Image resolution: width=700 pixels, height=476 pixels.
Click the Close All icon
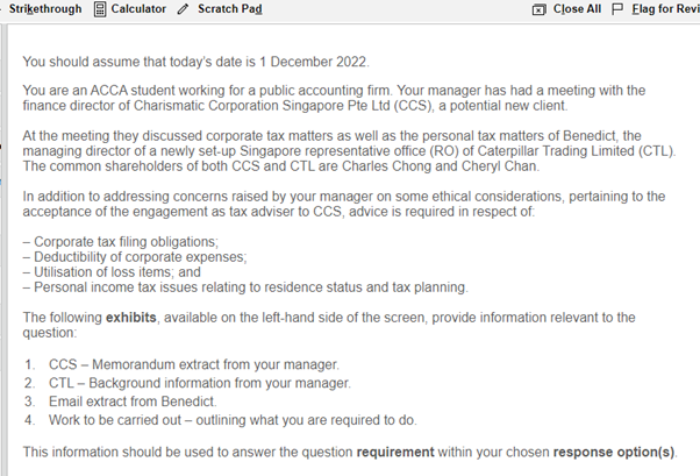pyautogui.click(x=539, y=9)
